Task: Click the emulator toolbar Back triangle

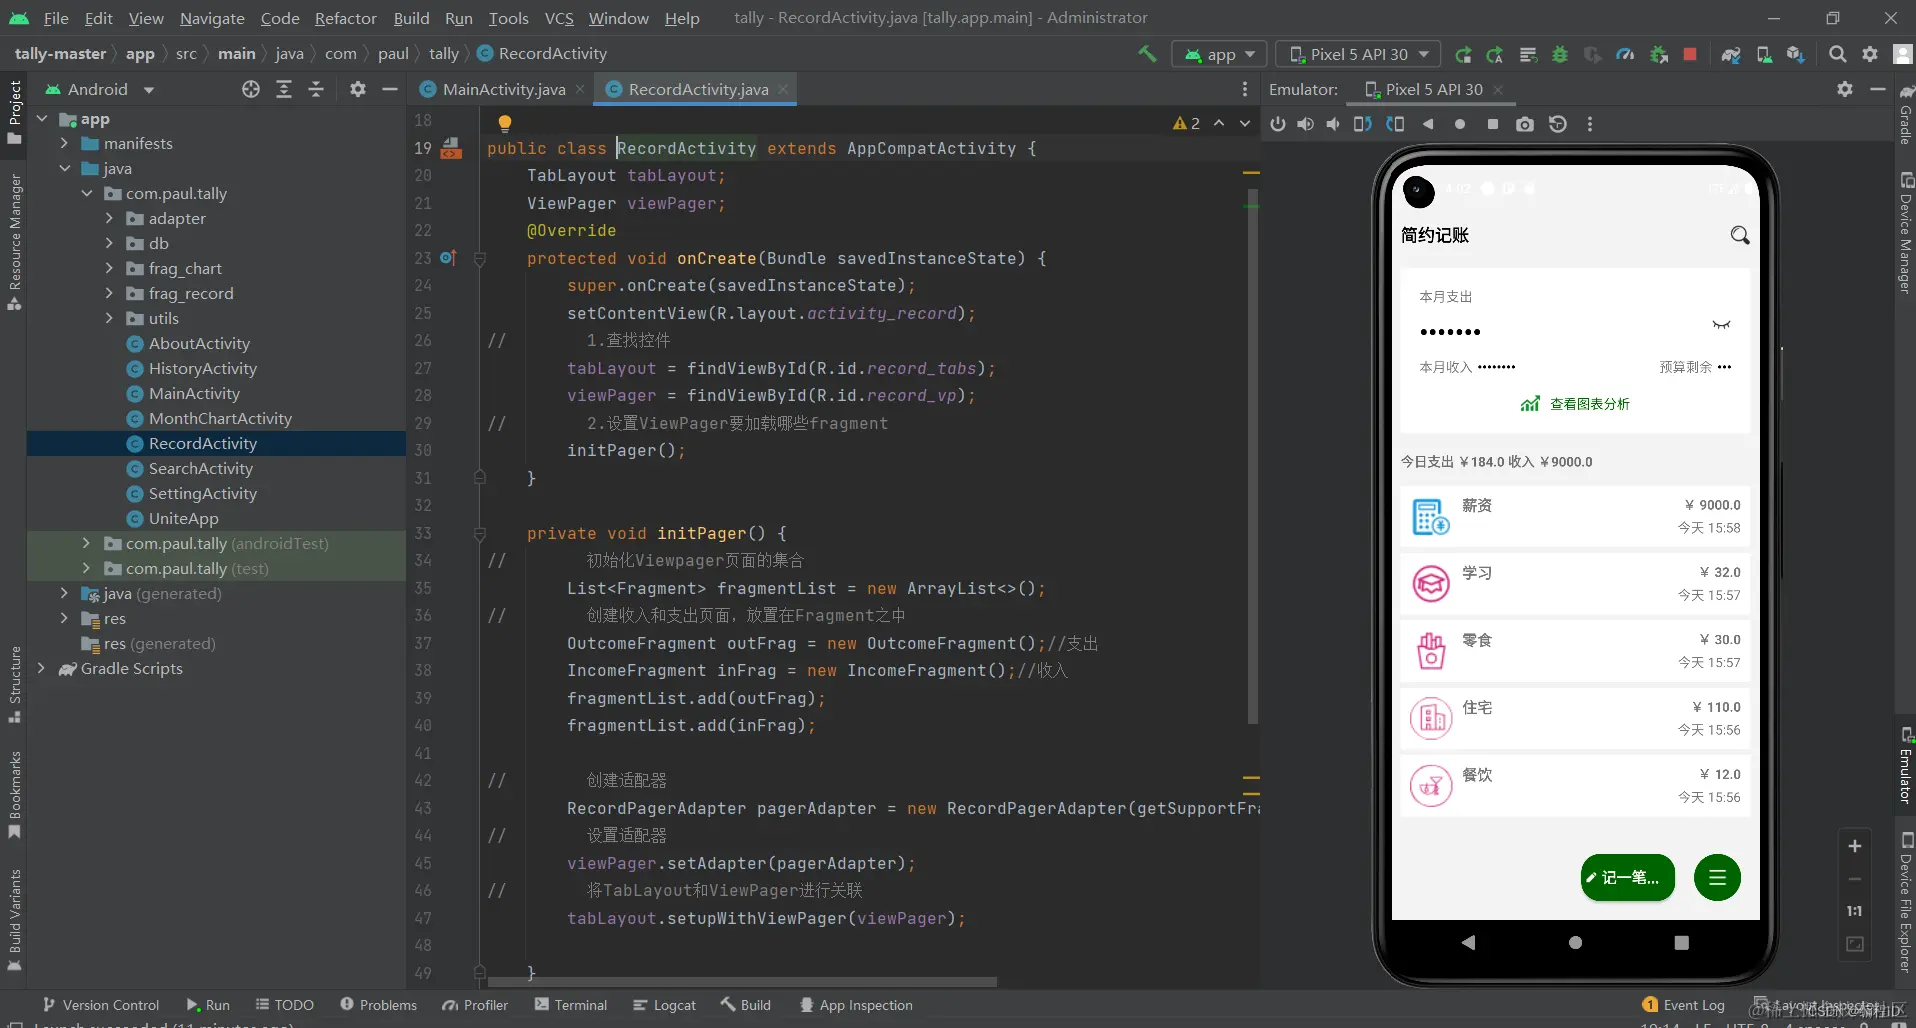Action: (1428, 124)
